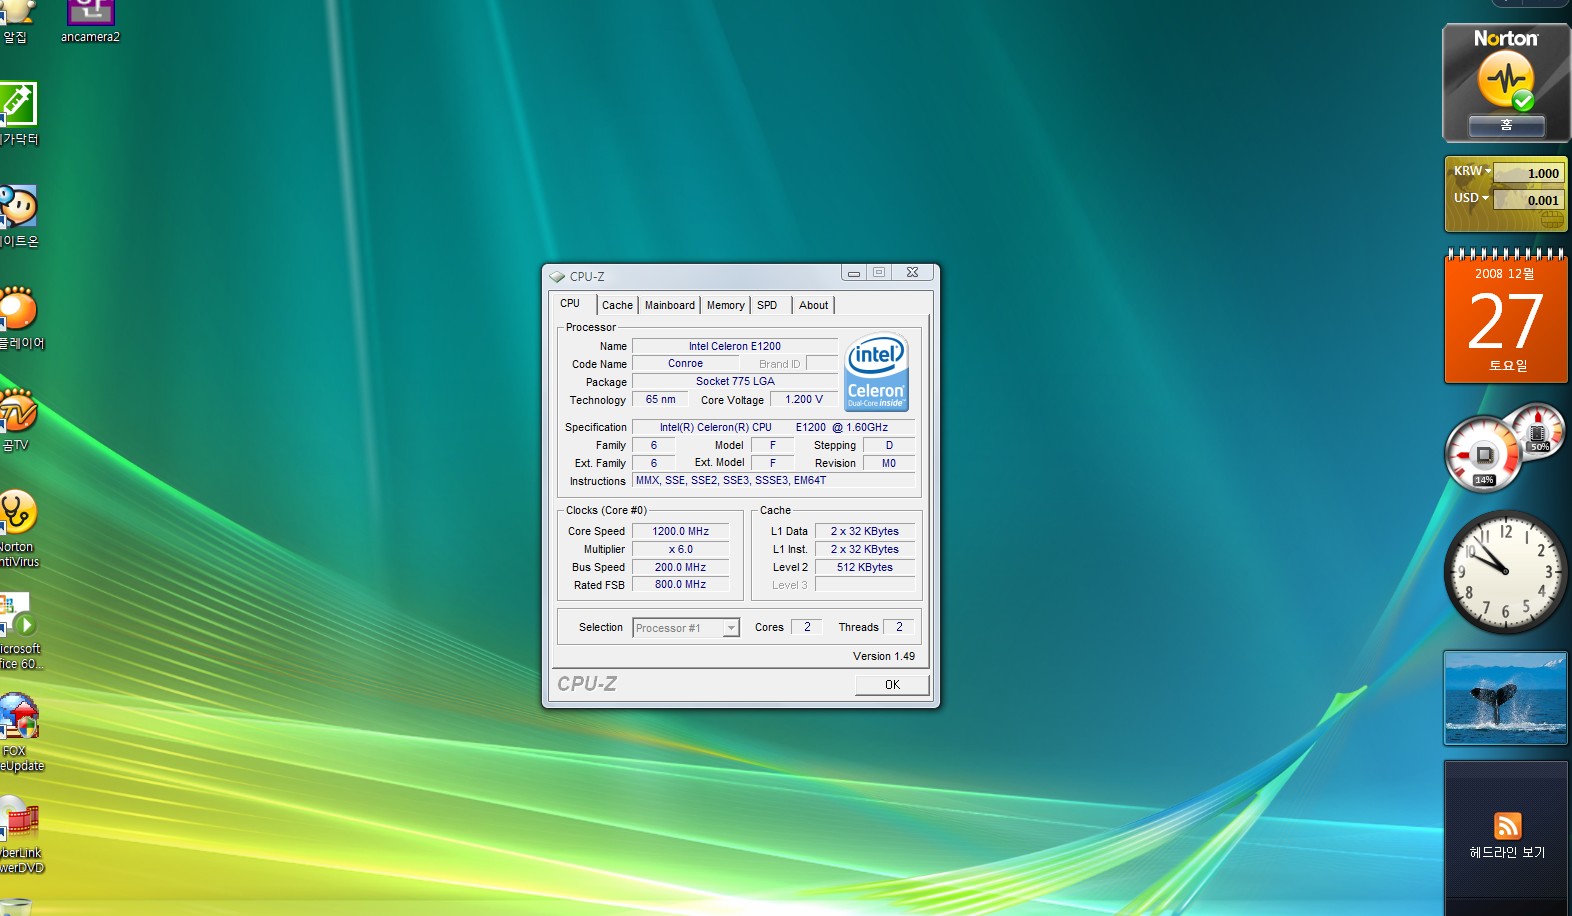Switch to the CPU tab
Screen dimensions: 1572x916
tap(570, 303)
